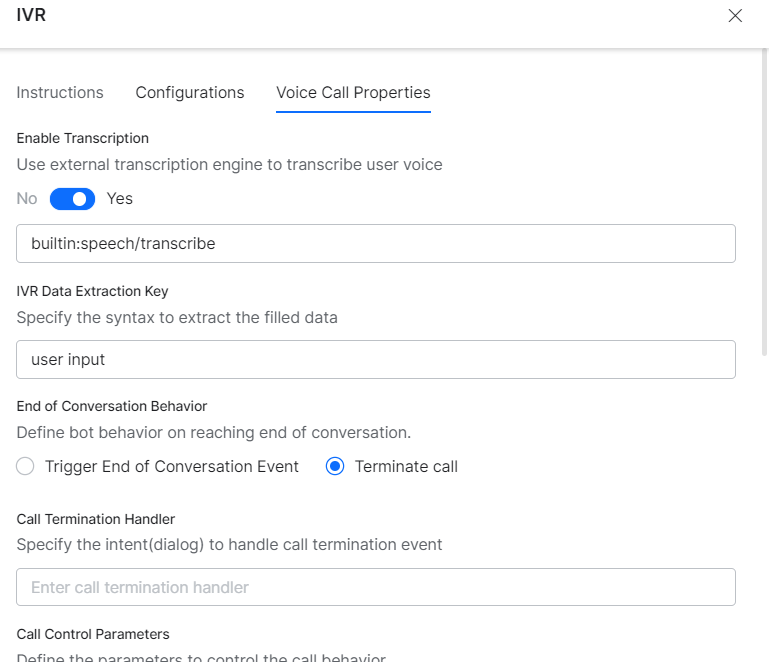The height and width of the screenshot is (662, 769).
Task: Toggle the Enable Transcription switch
Action: click(x=72, y=199)
